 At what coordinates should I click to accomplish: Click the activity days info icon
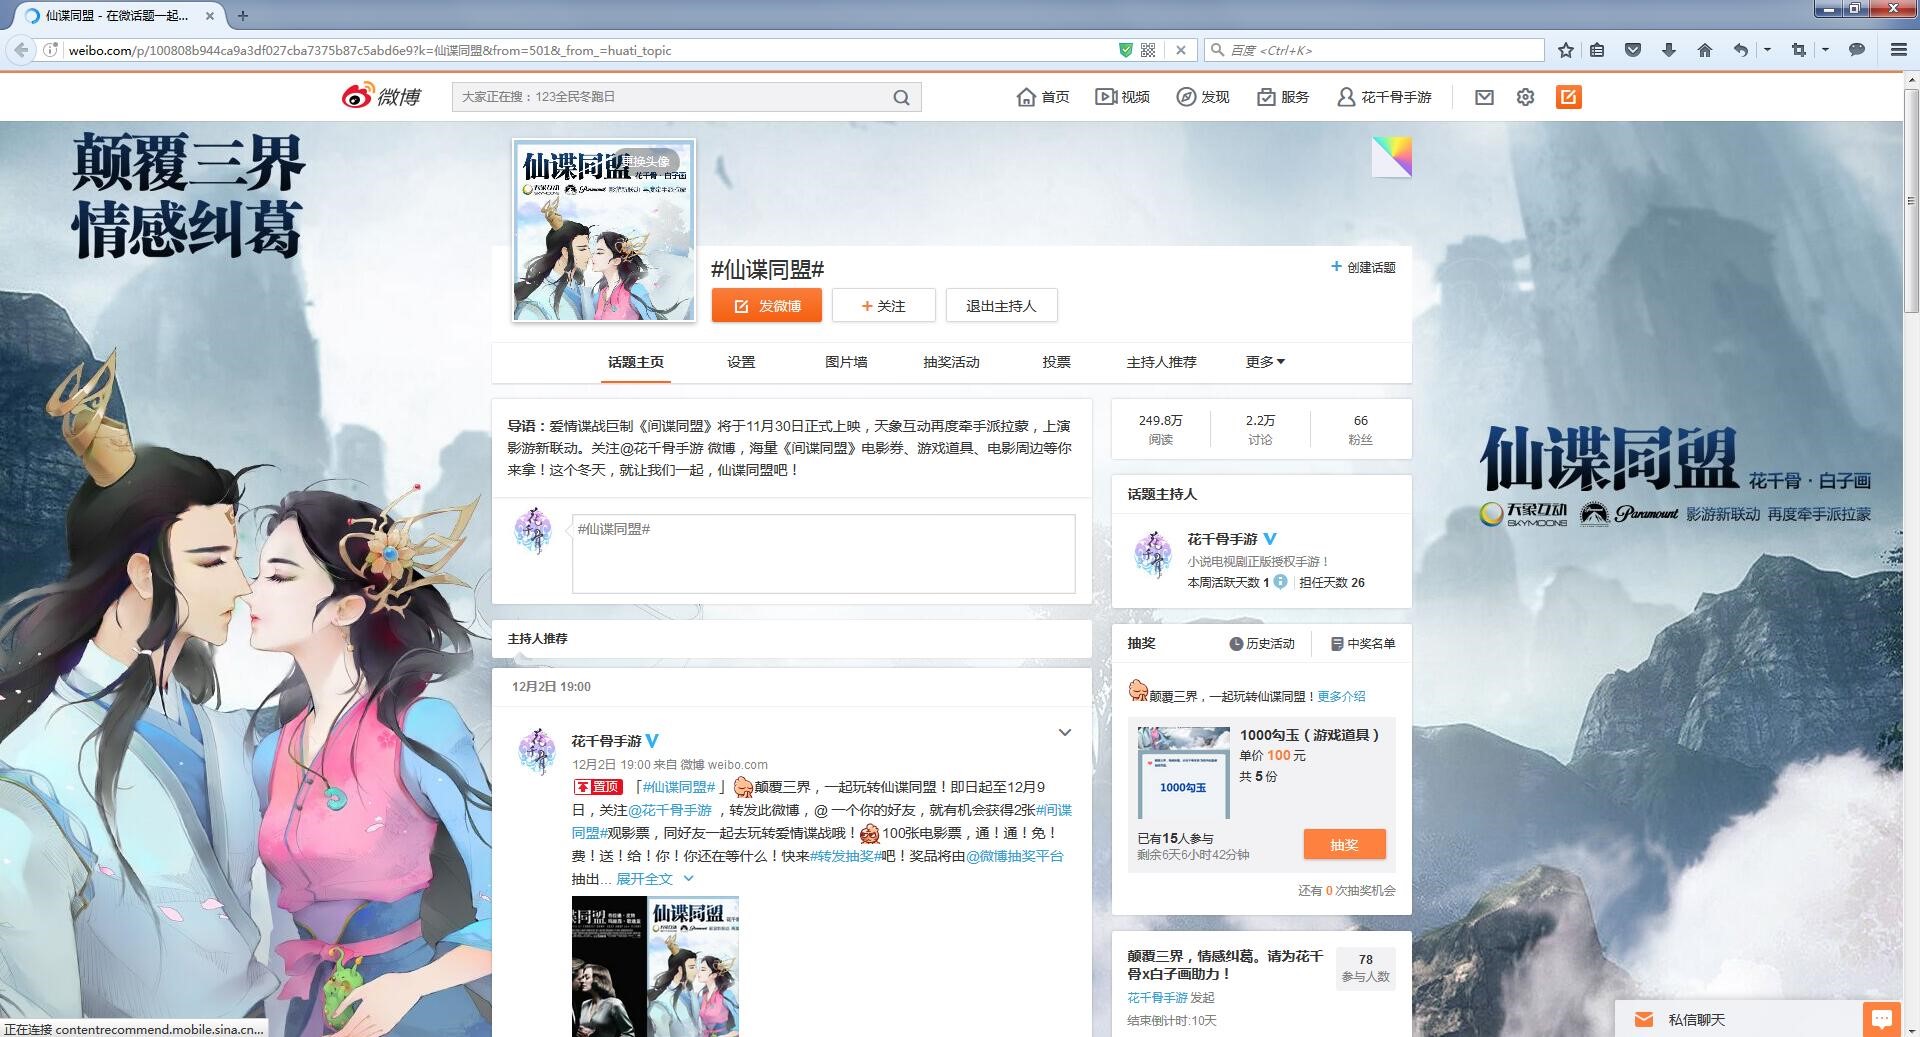[x=1280, y=582]
